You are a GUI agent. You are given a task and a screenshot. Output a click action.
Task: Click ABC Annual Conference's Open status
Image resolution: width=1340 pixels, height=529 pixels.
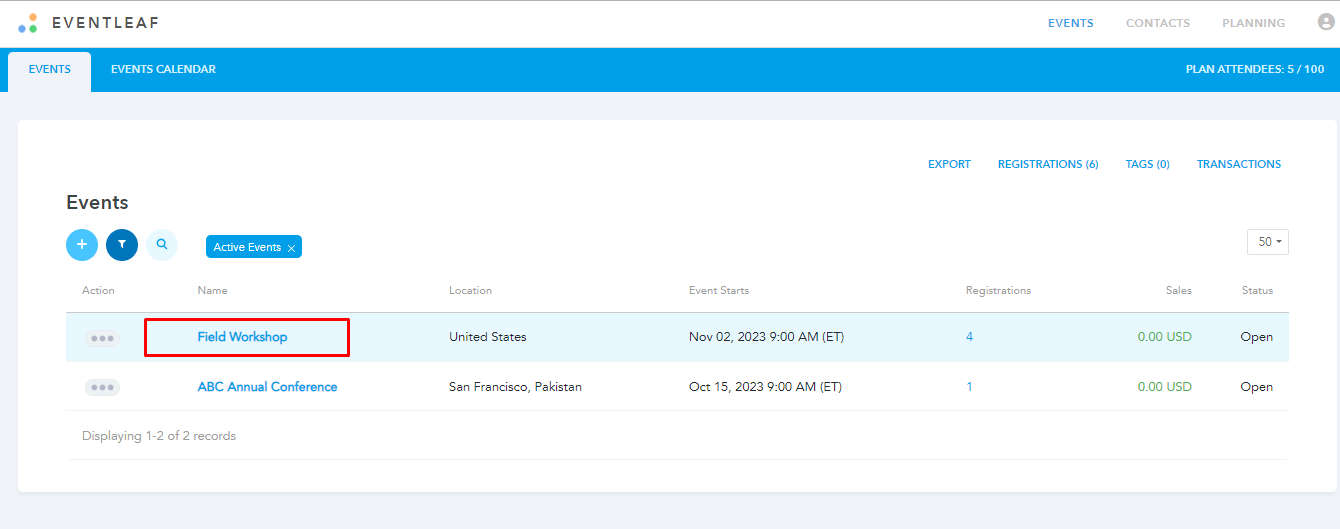[x=1257, y=387]
